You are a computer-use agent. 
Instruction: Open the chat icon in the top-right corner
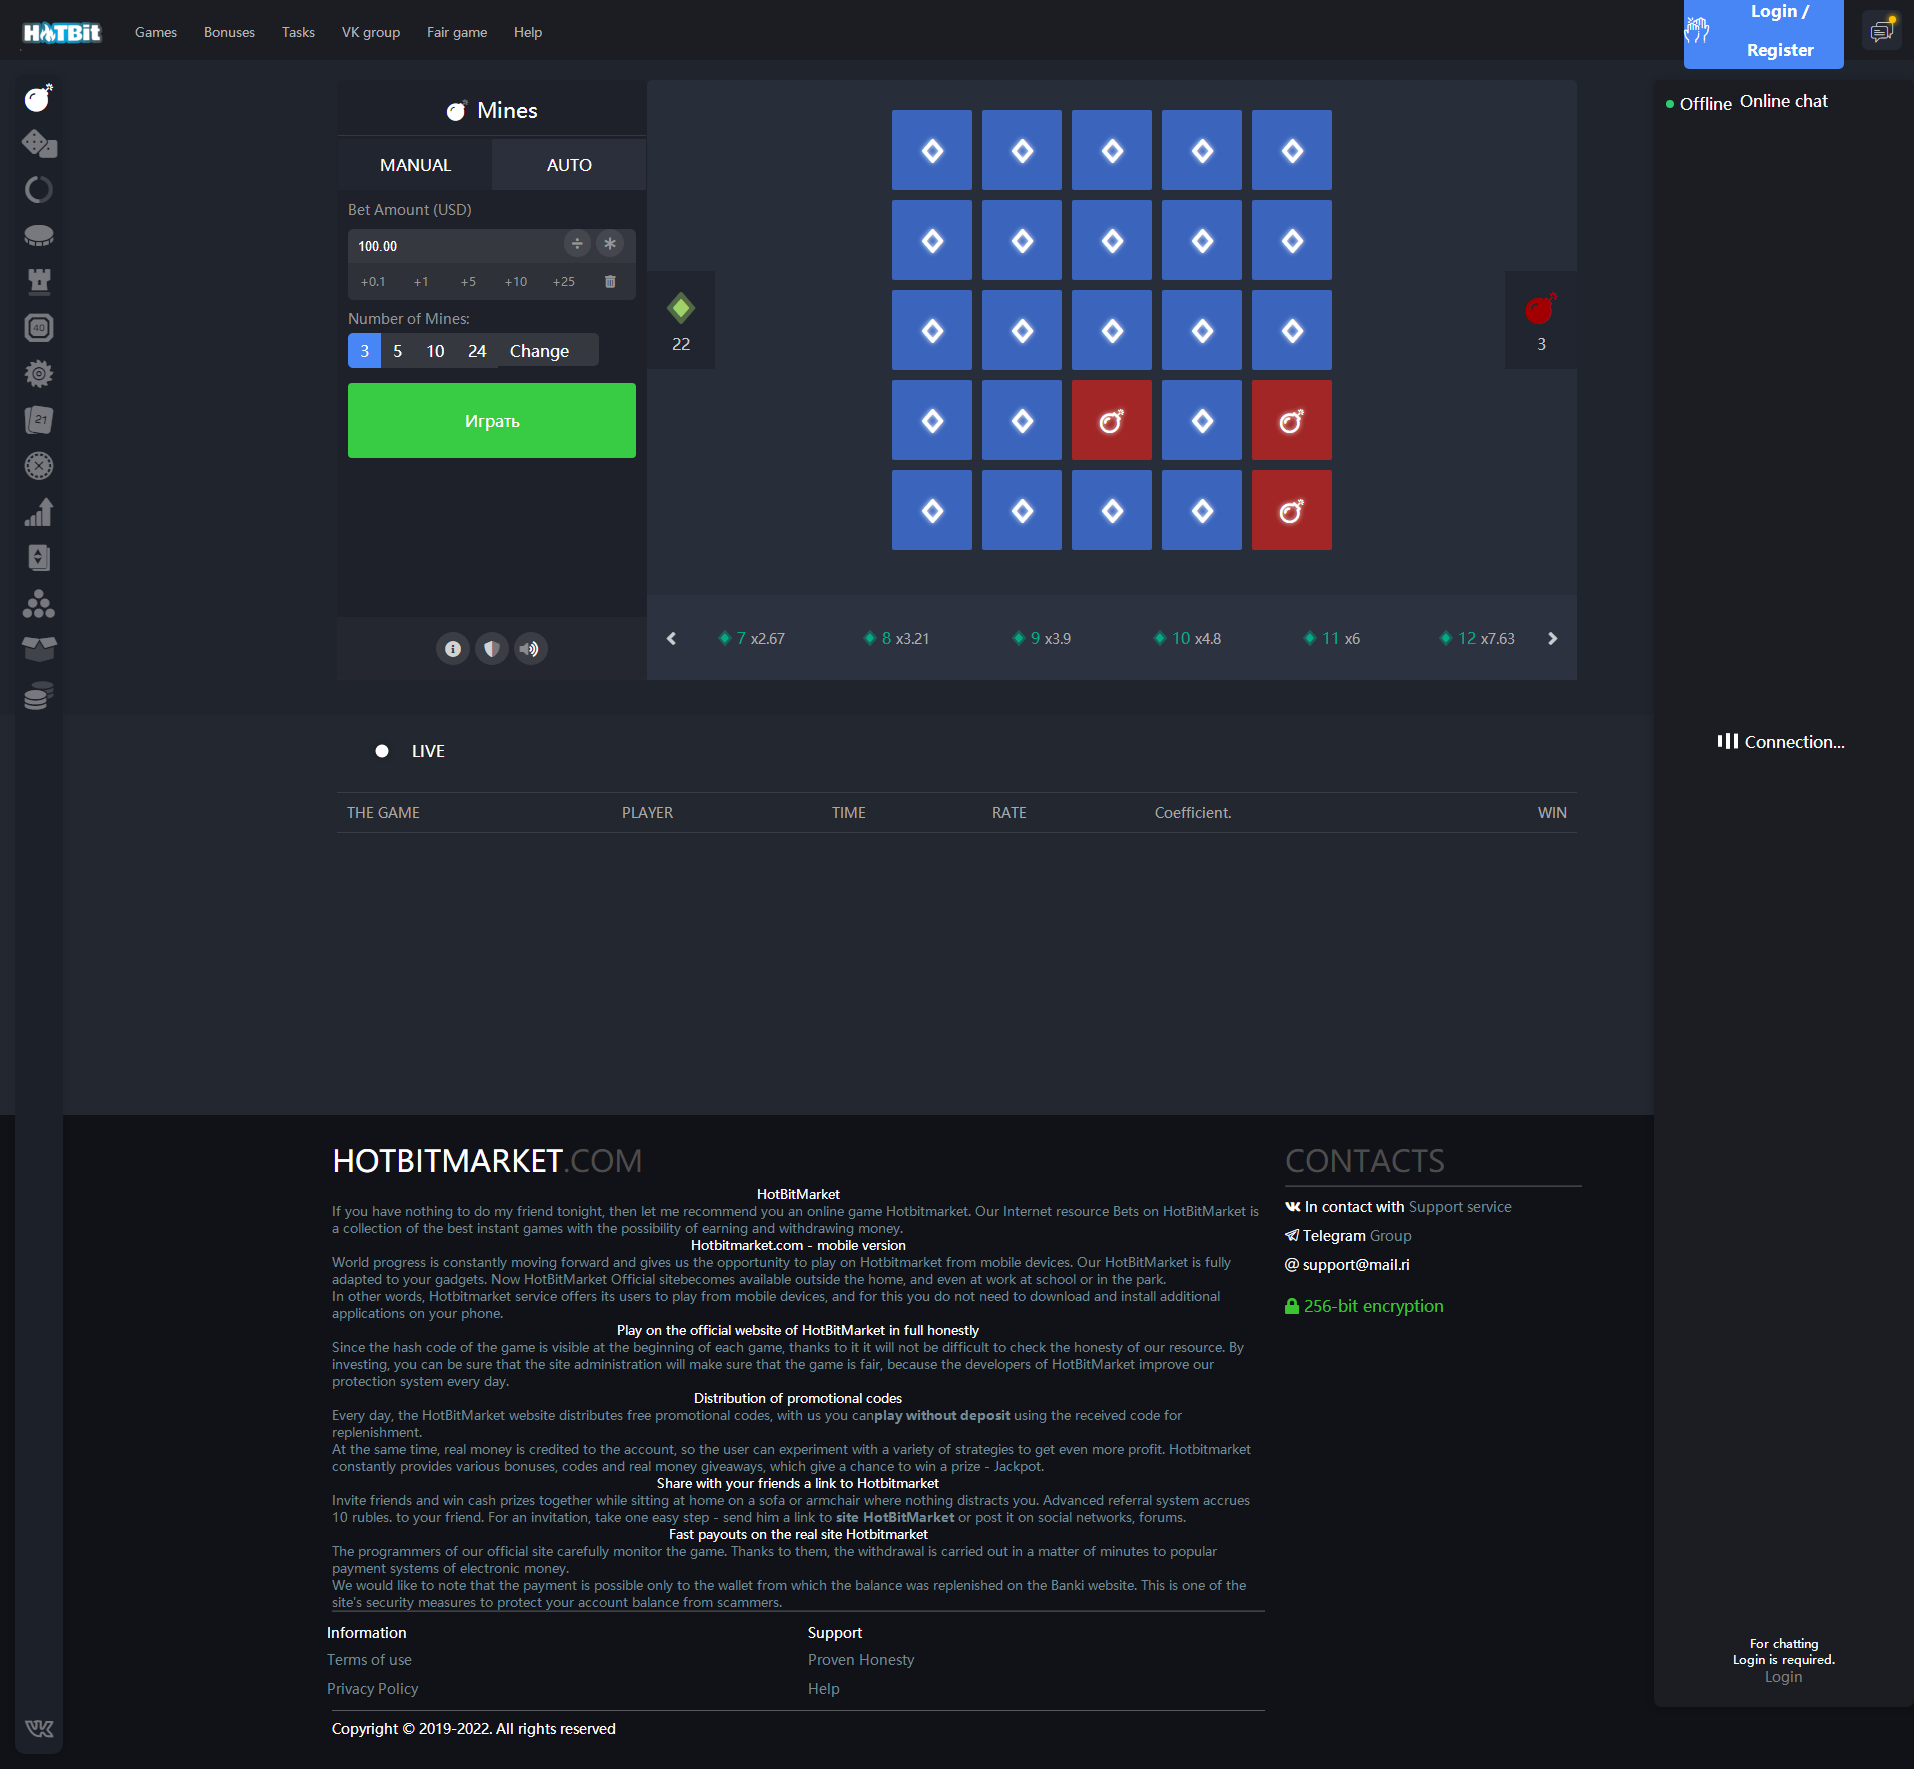coord(1881,32)
